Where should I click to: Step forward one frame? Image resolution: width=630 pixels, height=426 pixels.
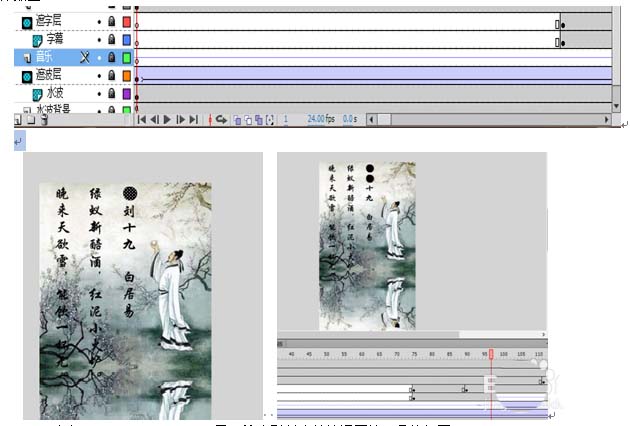coord(180,119)
